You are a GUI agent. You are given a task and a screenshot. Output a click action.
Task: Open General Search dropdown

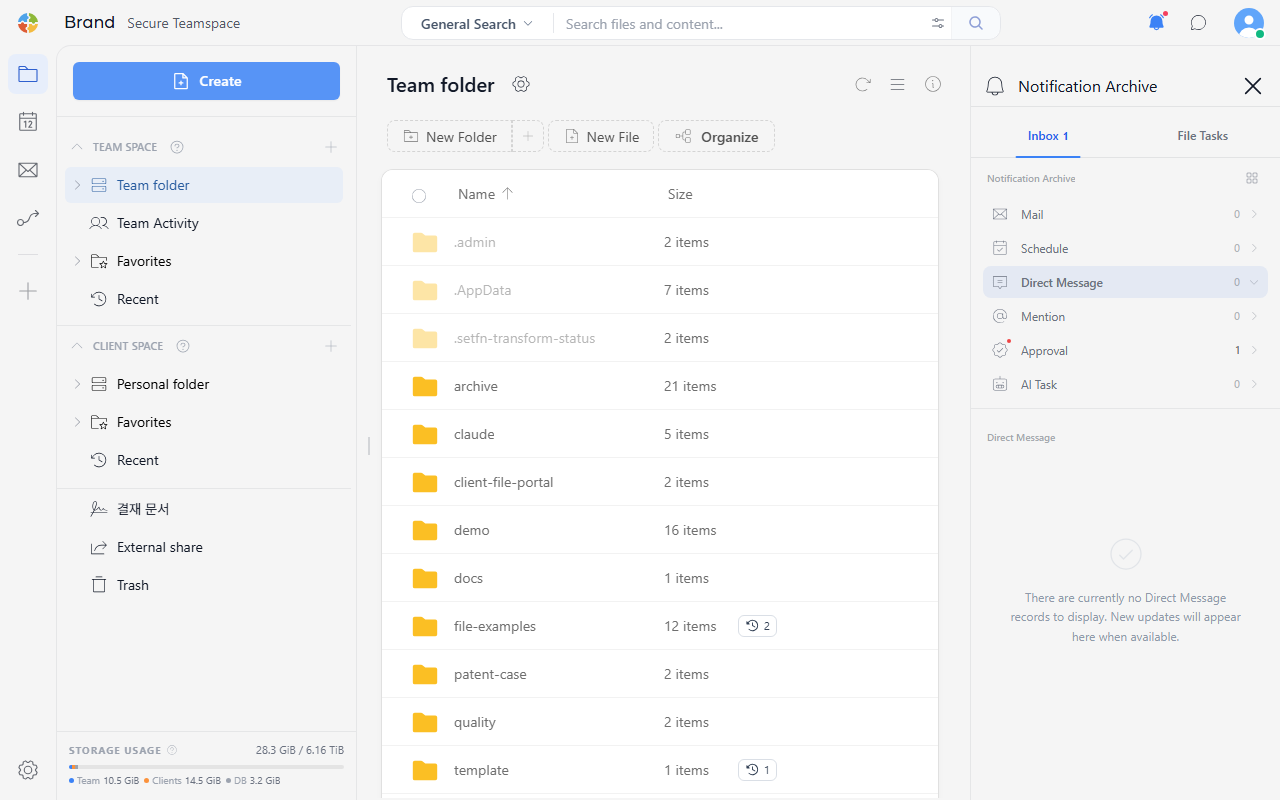(477, 24)
